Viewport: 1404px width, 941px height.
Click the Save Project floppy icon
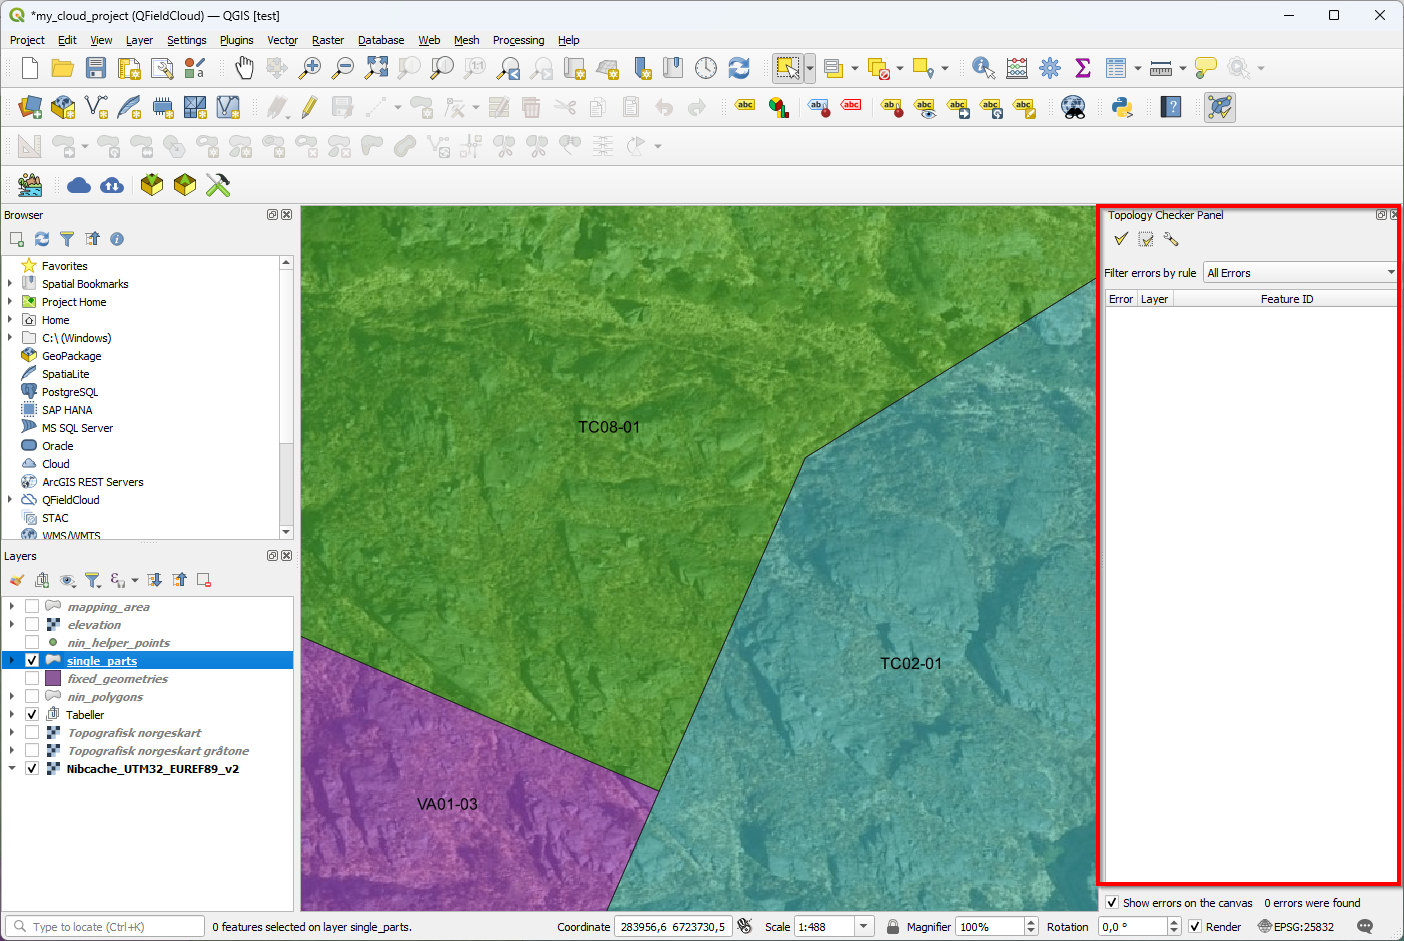[96, 68]
